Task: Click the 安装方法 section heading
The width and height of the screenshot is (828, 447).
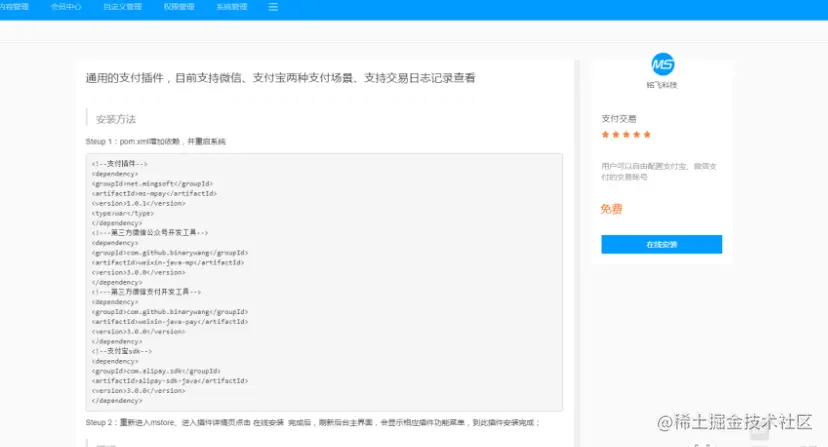Action: 116,119
